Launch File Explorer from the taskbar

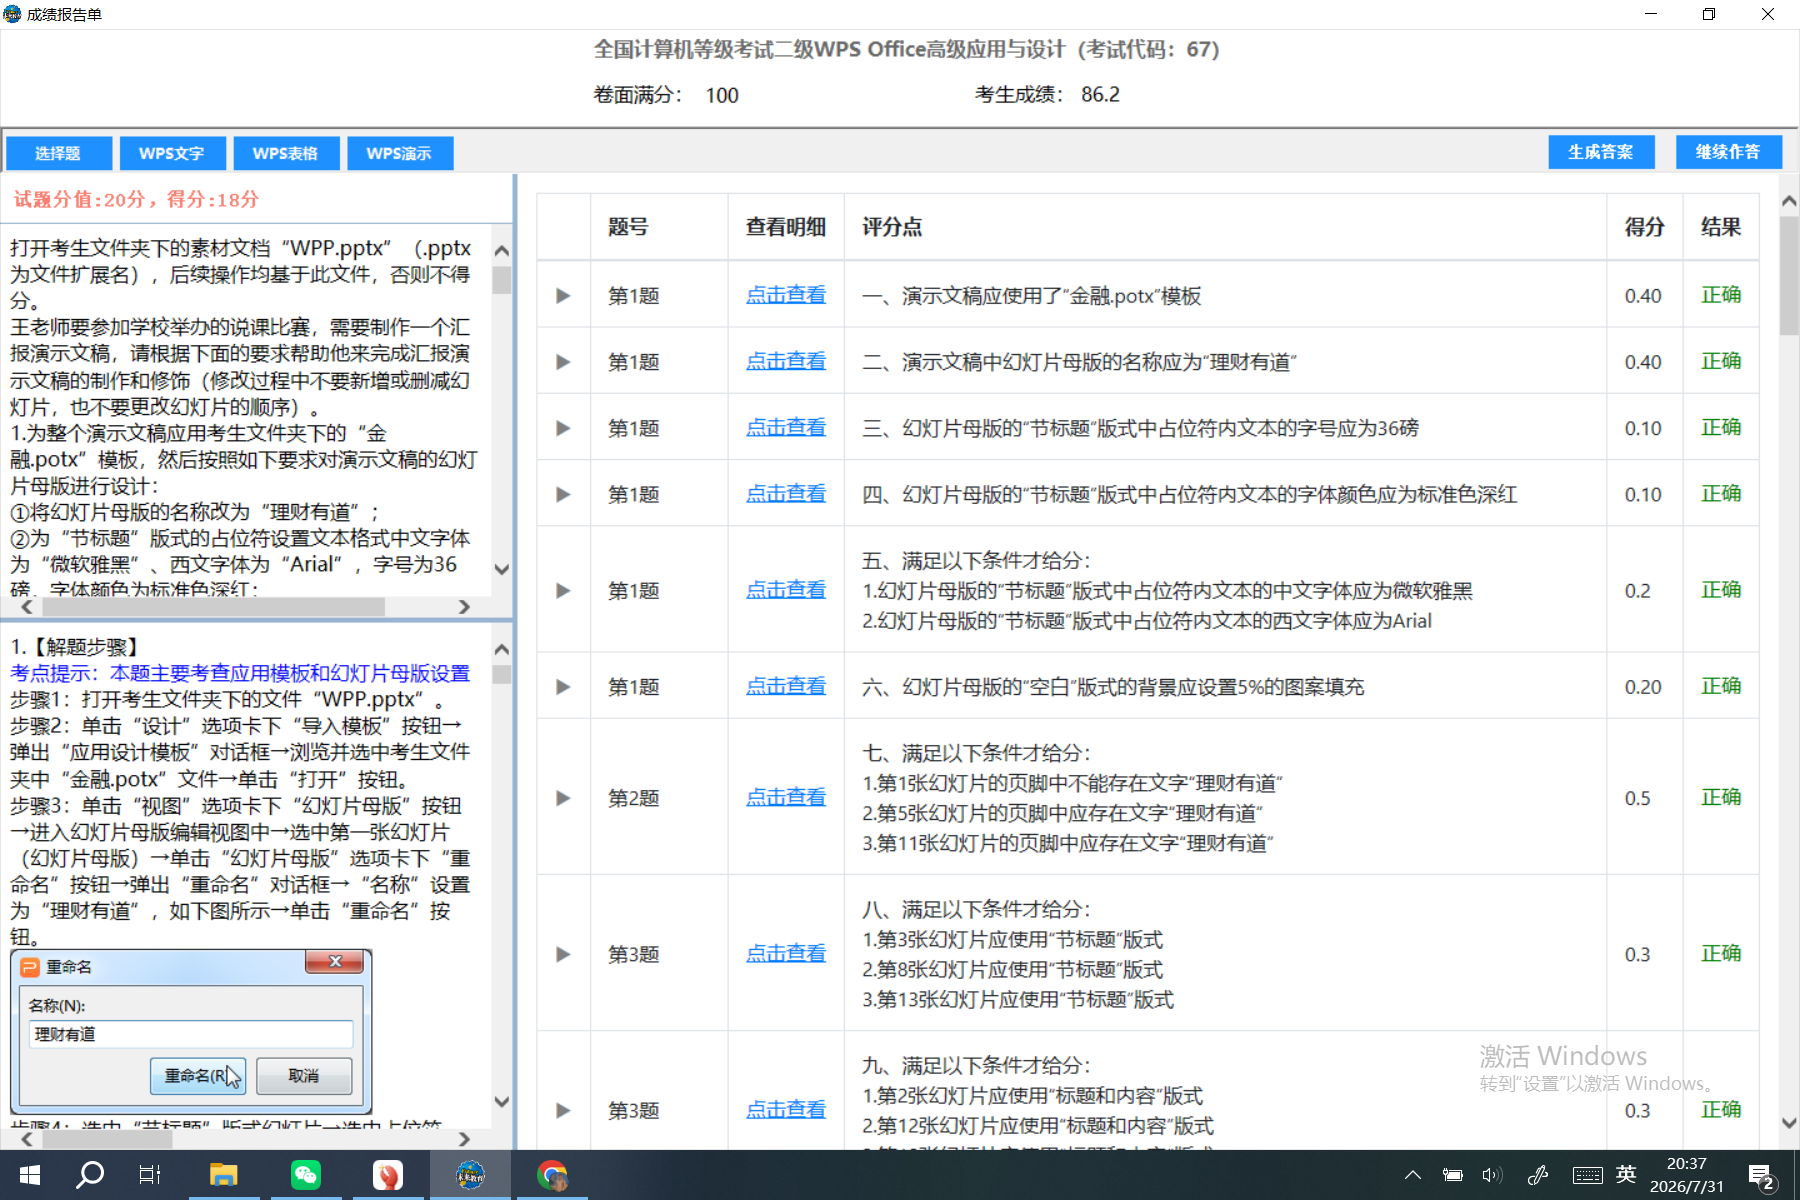point(223,1175)
